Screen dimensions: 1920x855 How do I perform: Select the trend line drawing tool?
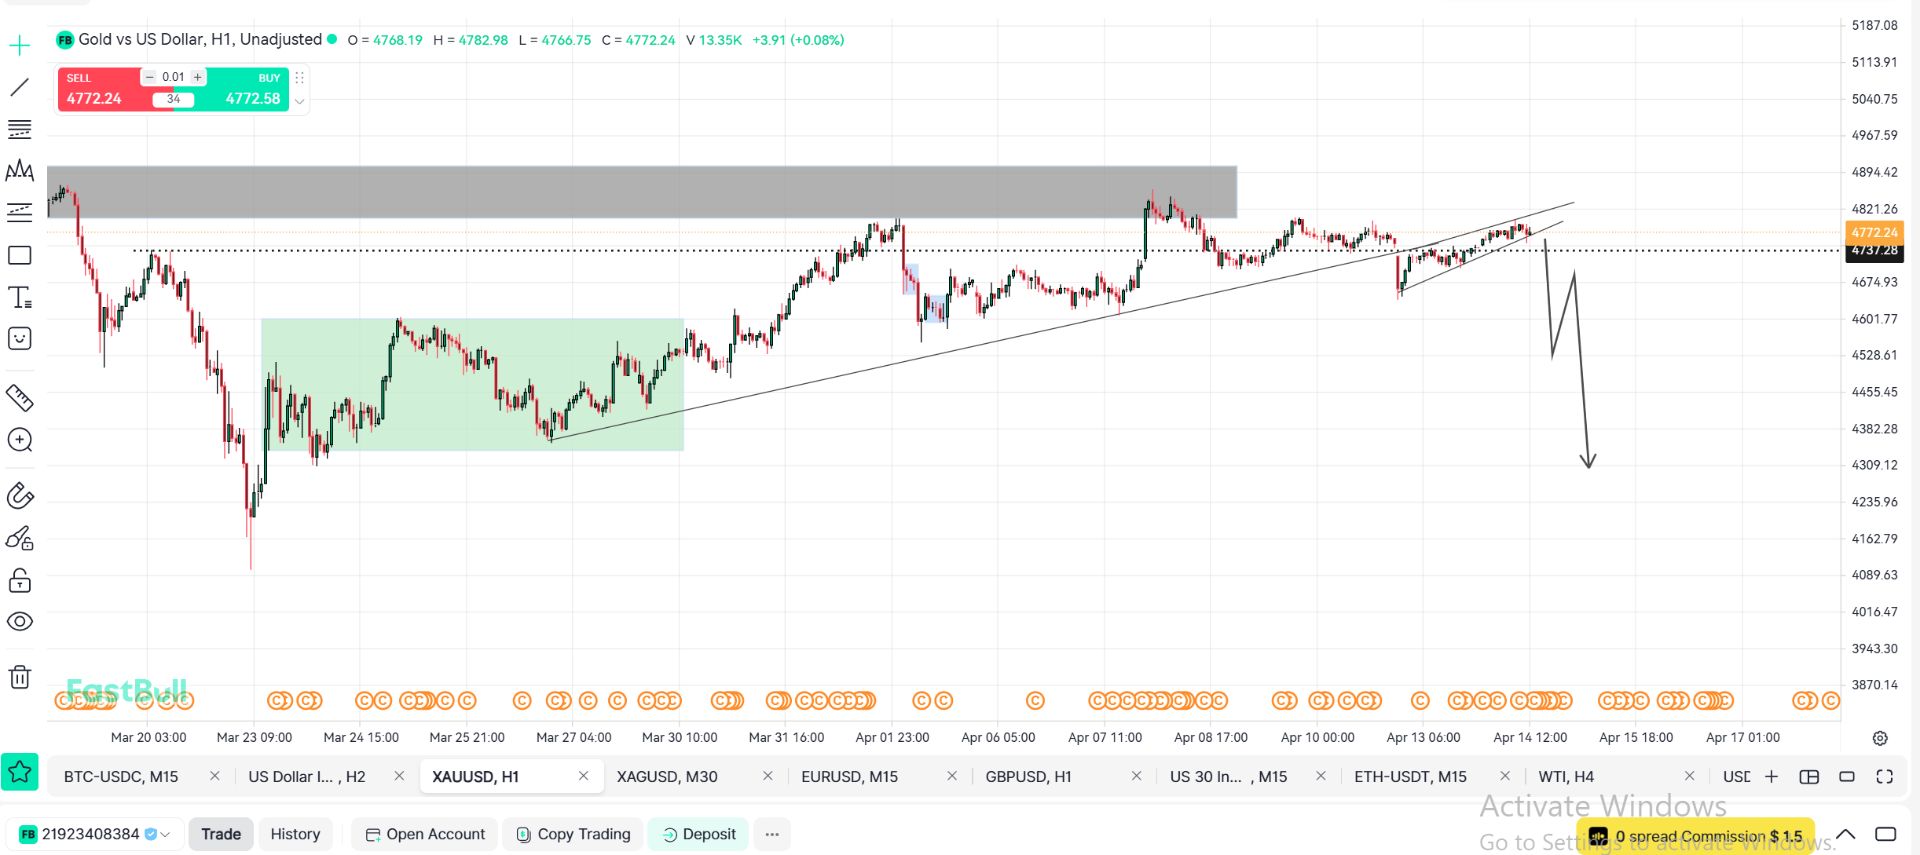pyautogui.click(x=20, y=88)
